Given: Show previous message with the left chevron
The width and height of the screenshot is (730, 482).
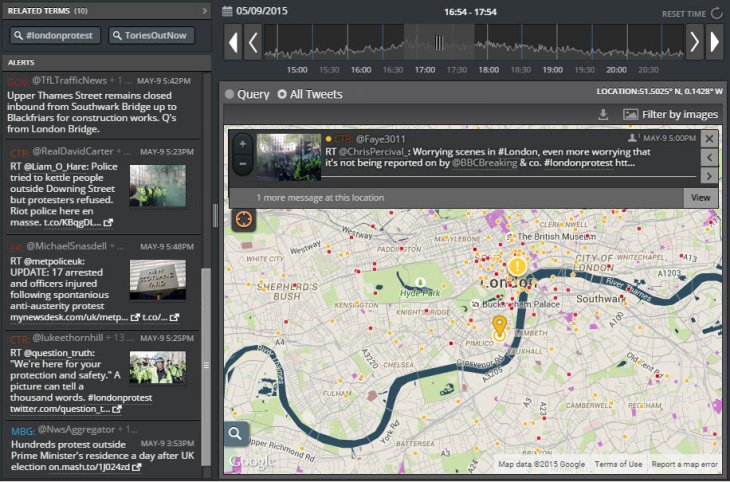Looking at the screenshot, I should 708,158.
